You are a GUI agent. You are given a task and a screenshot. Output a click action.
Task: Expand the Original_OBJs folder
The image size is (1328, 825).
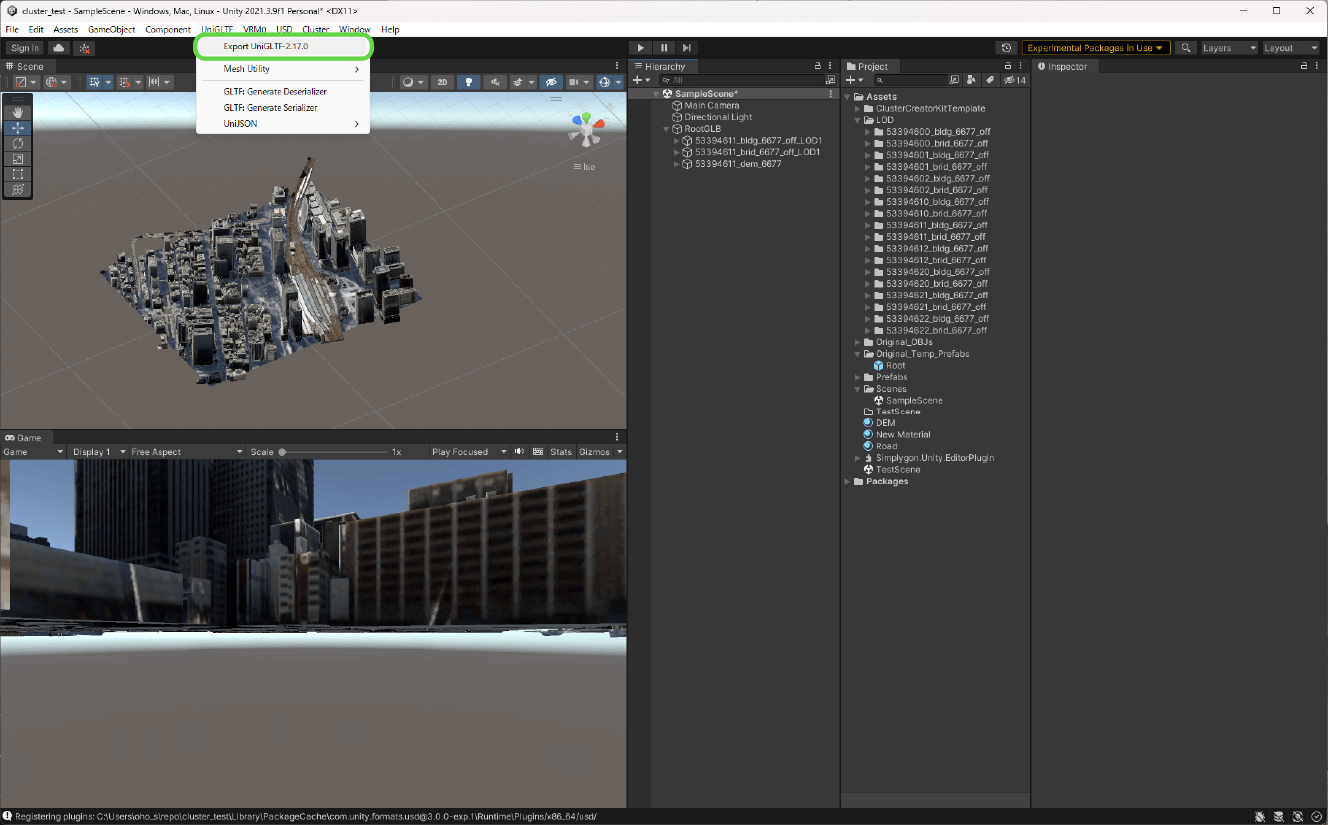point(858,342)
